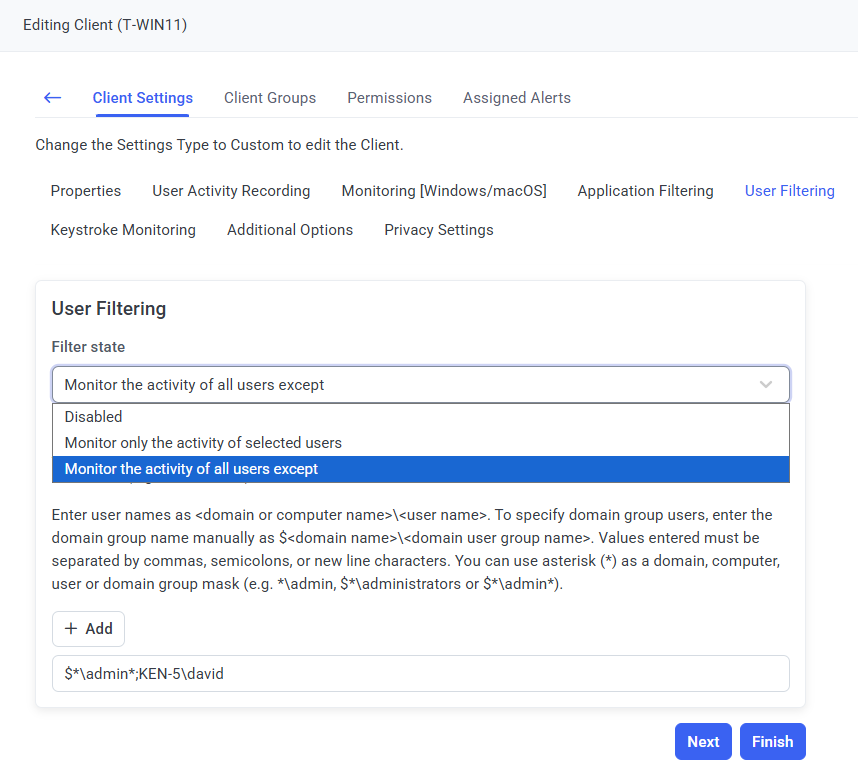Click the Add button with plus icon
This screenshot has height=774, width=858.
[x=88, y=629]
